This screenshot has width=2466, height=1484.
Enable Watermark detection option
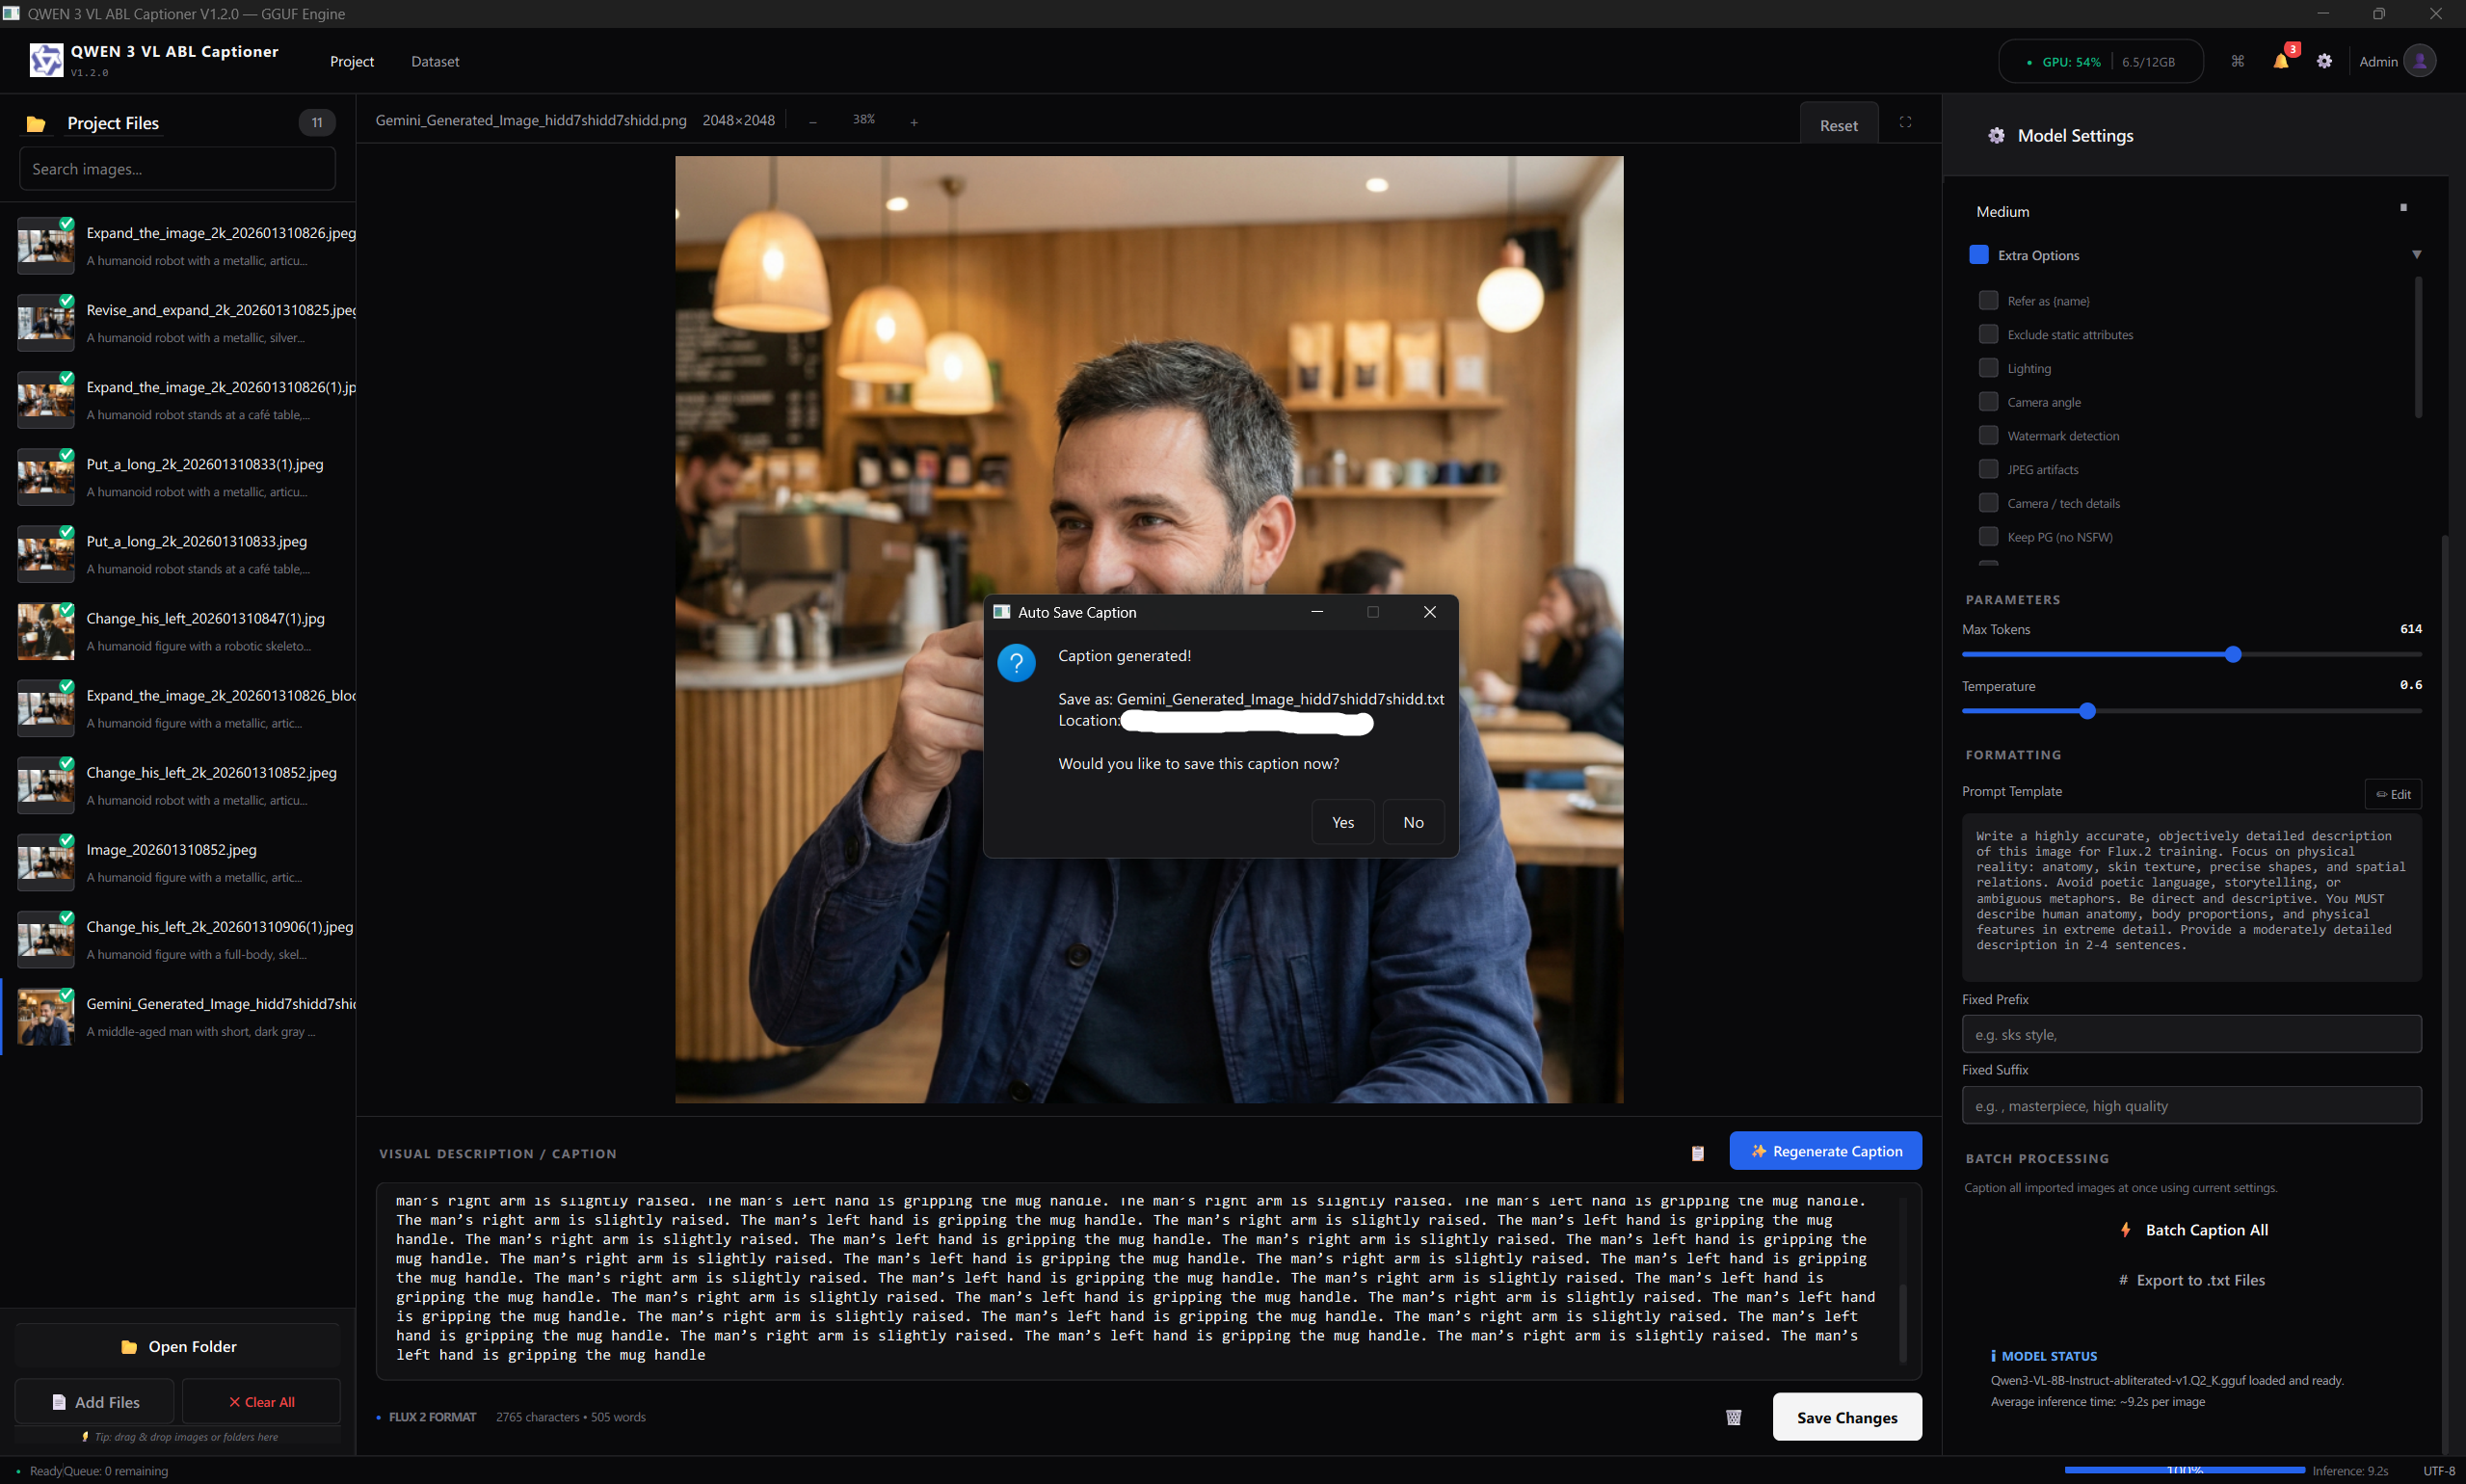tap(1988, 435)
